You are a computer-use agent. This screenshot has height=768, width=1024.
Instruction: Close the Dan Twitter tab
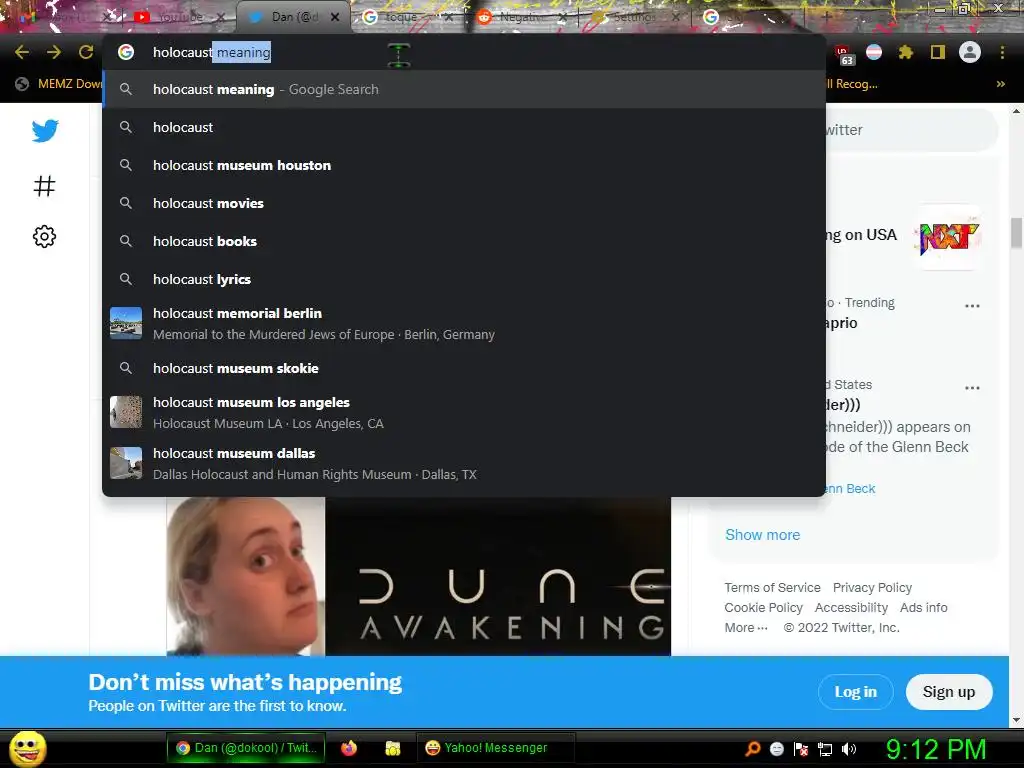335,17
